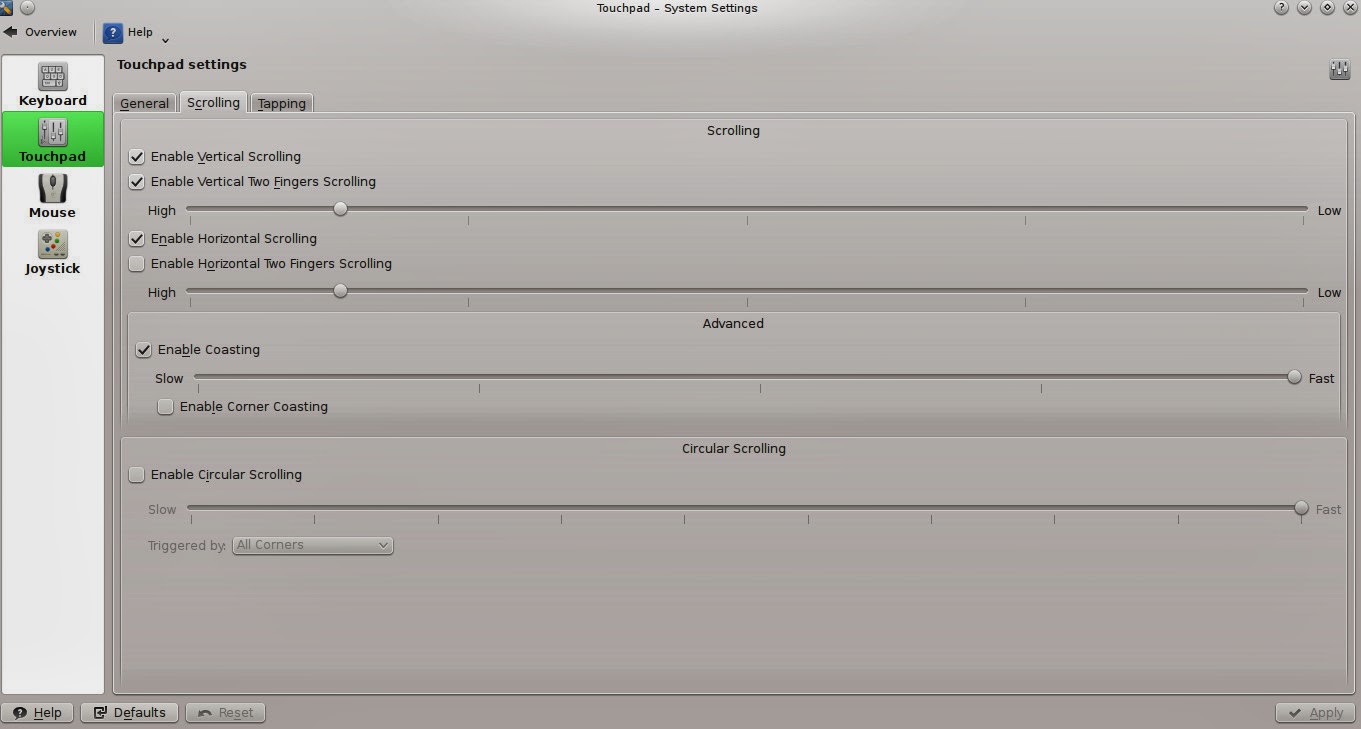Select the Touchpad module icon
The width and height of the screenshot is (1361, 729).
(x=52, y=132)
